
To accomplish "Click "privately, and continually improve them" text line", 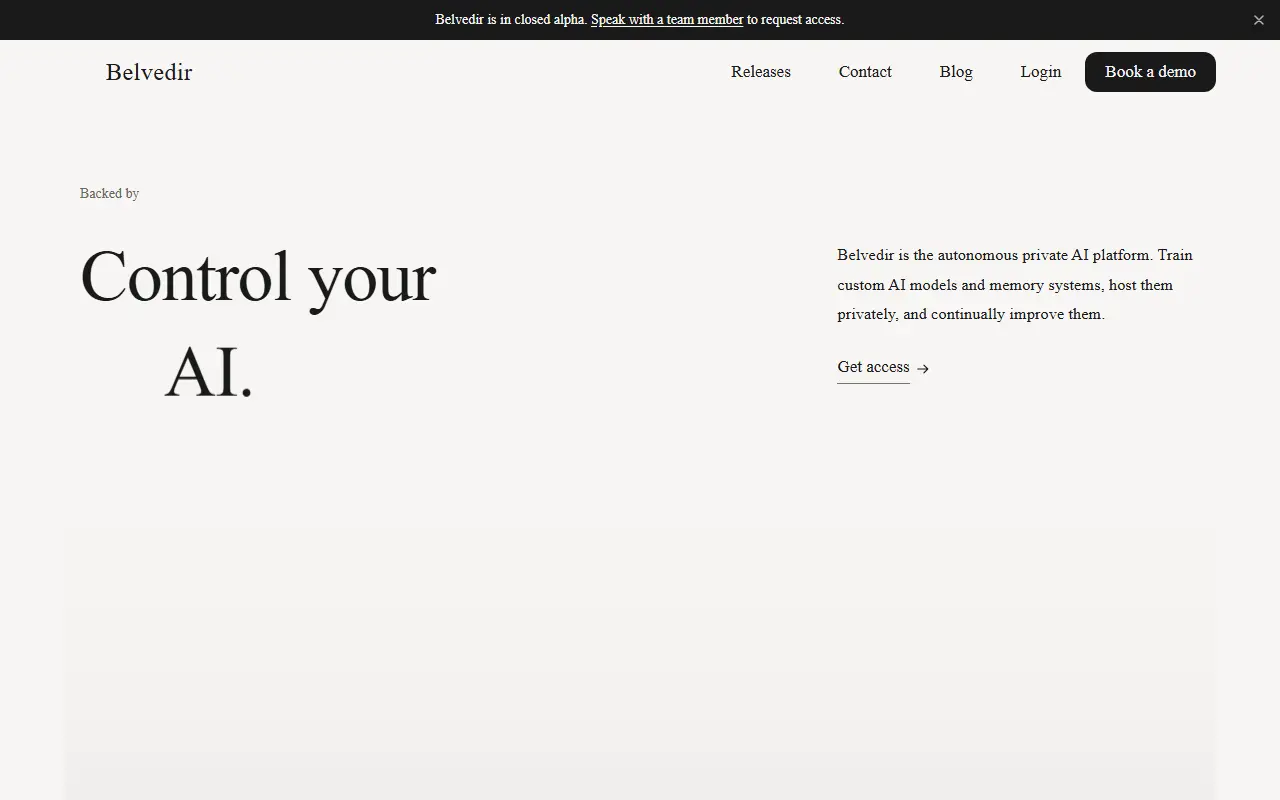I will click(x=971, y=314).
